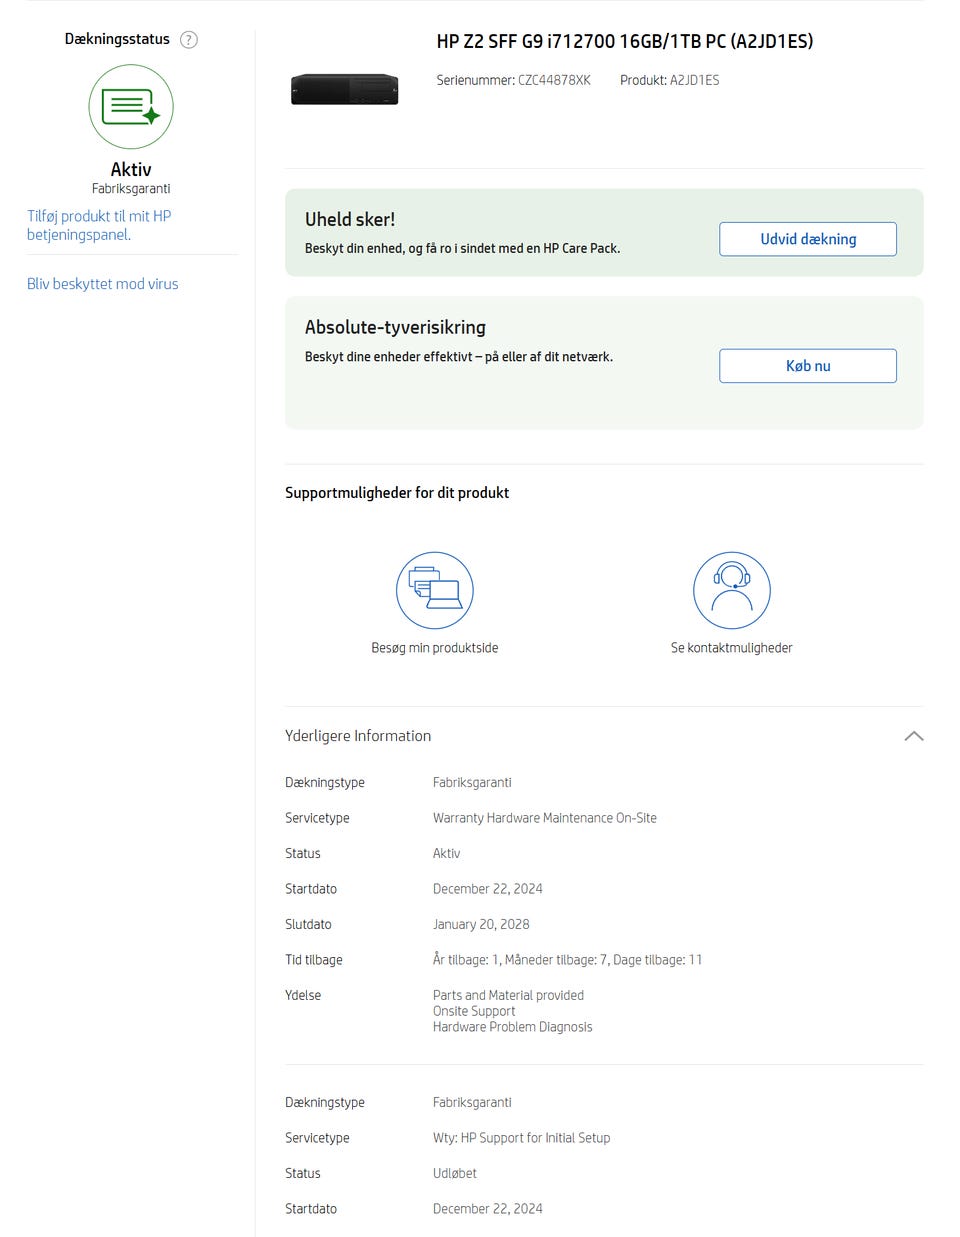This screenshot has height=1237, width=960.
Task: Click 'på eller af dit netværk' description
Action: pyautogui.click(x=549, y=356)
